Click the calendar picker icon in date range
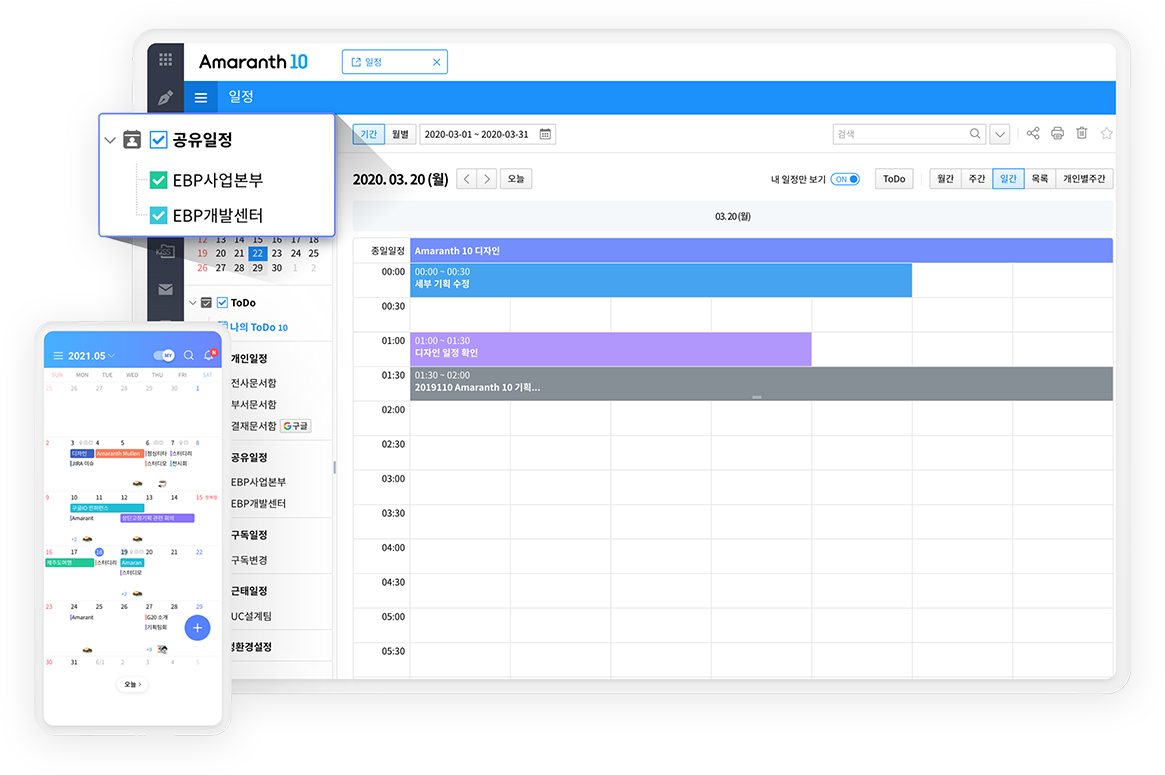 click(545, 134)
